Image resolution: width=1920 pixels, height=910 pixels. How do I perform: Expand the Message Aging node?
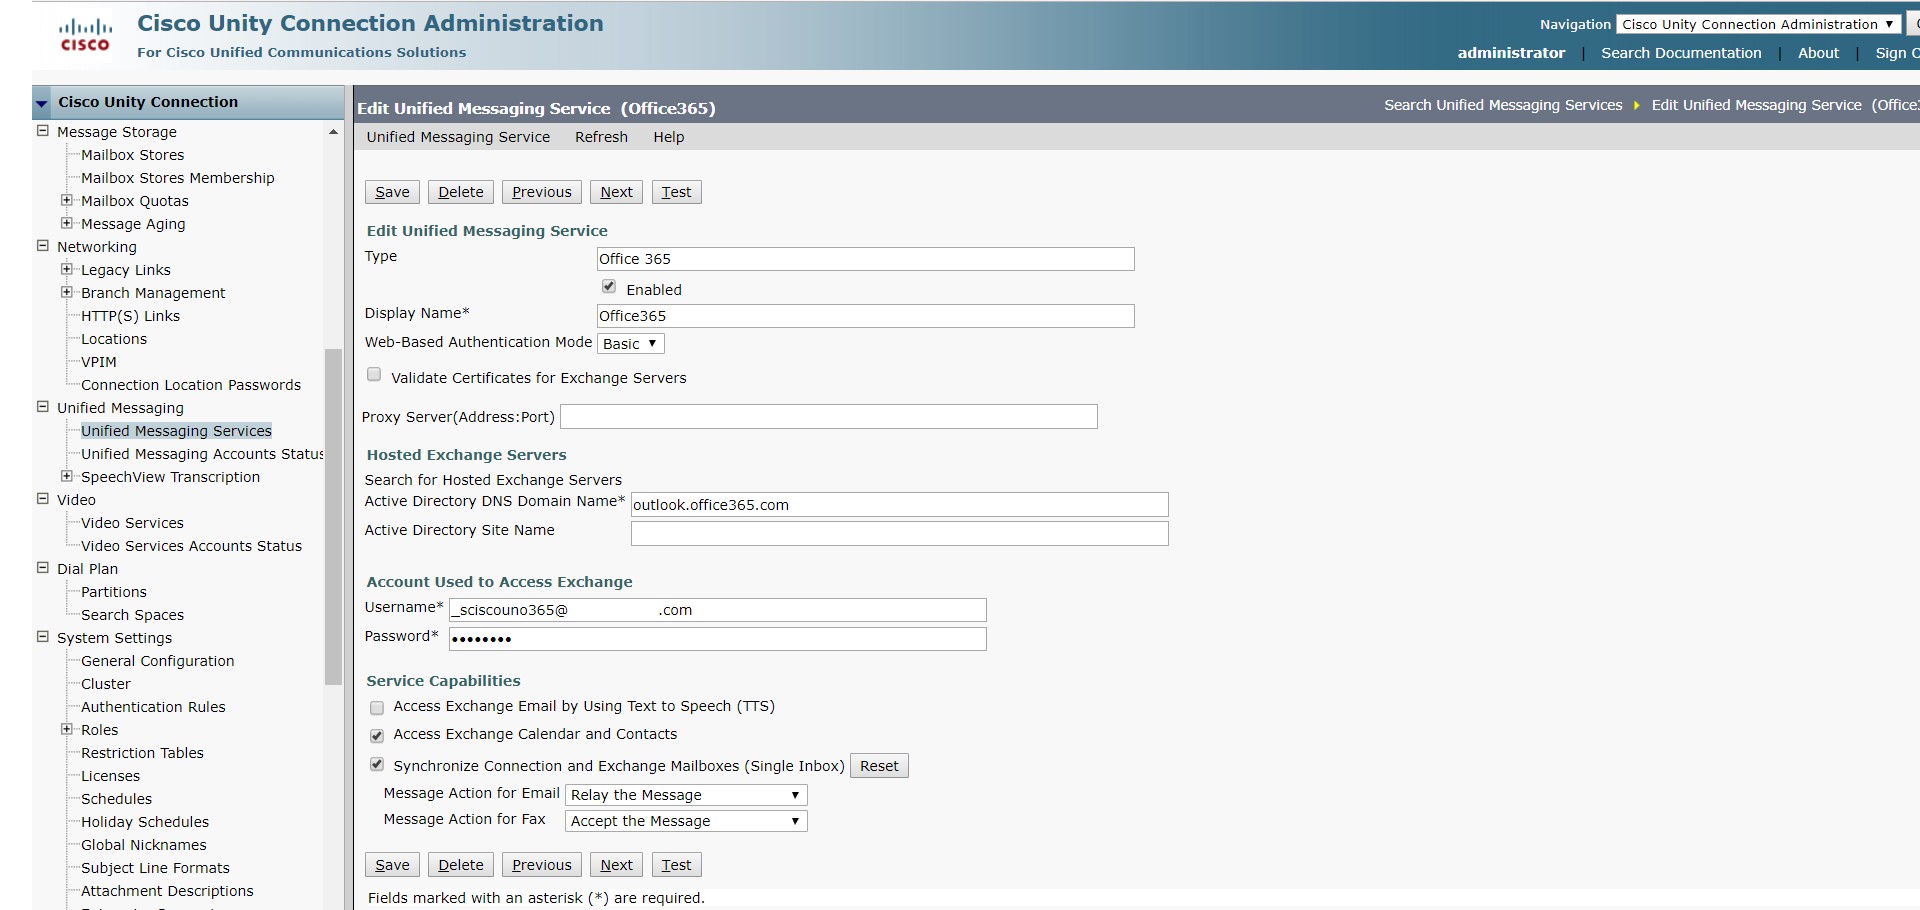pos(67,223)
